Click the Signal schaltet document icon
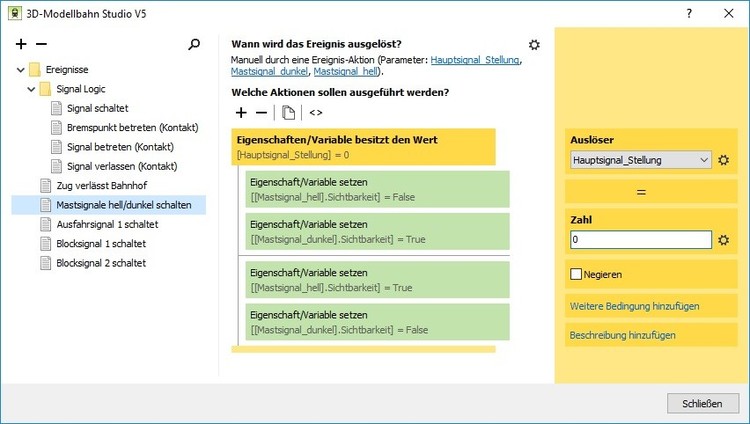The width and height of the screenshot is (750, 424). 56,108
